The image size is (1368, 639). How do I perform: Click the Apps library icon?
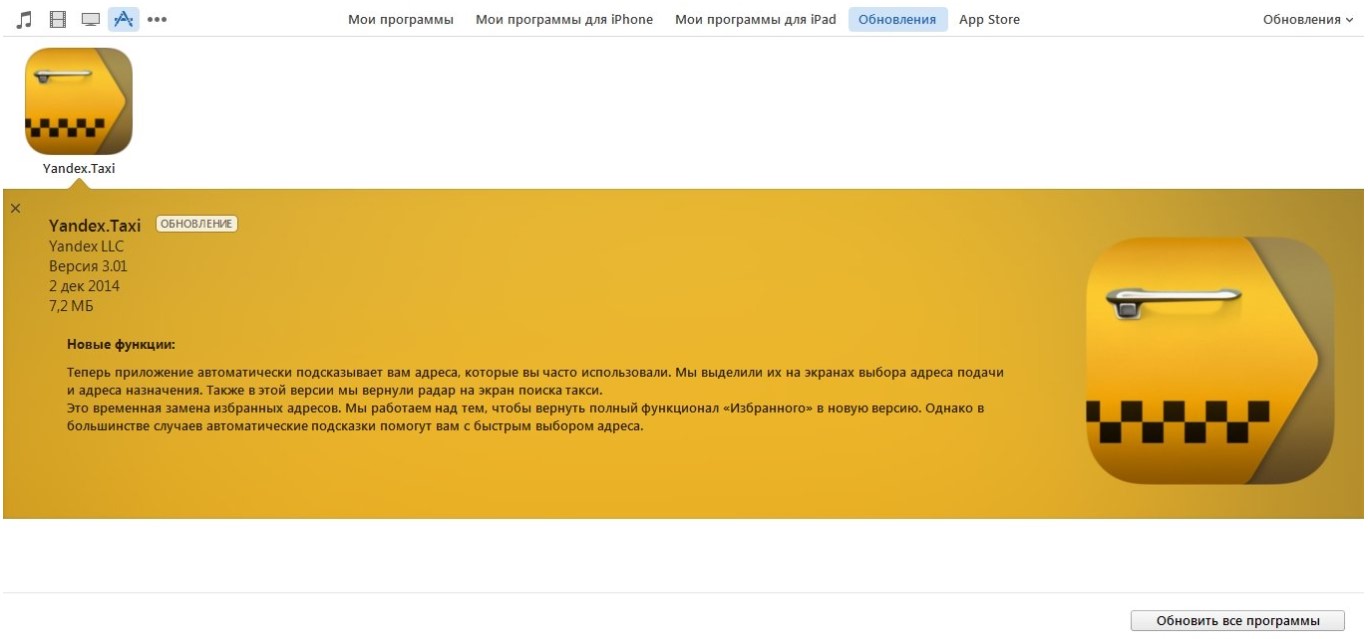coord(123,19)
